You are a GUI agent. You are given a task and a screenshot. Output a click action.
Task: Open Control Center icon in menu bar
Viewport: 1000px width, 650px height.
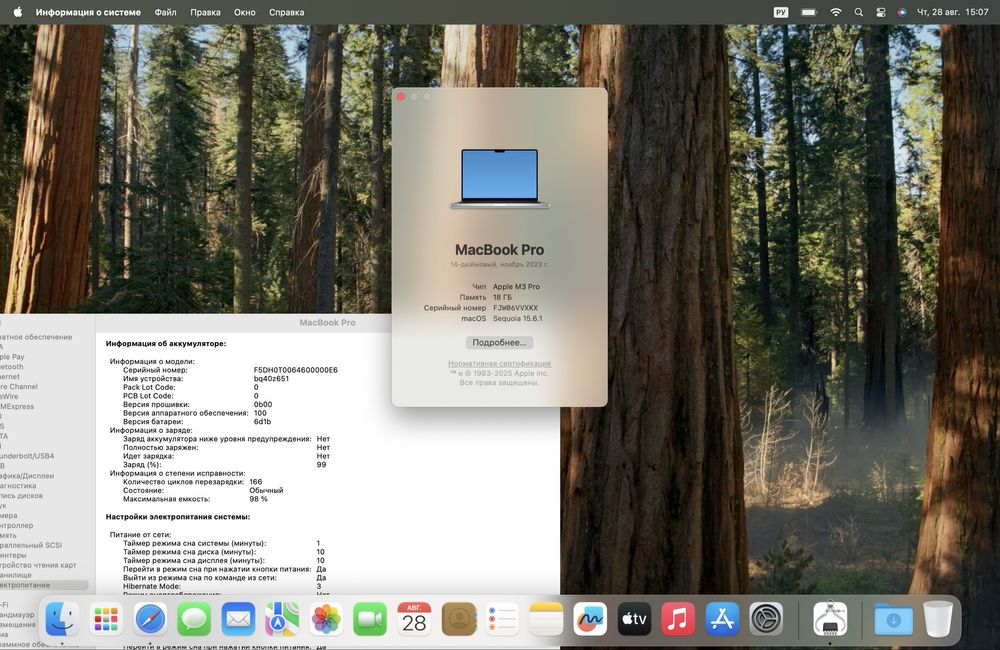click(881, 12)
